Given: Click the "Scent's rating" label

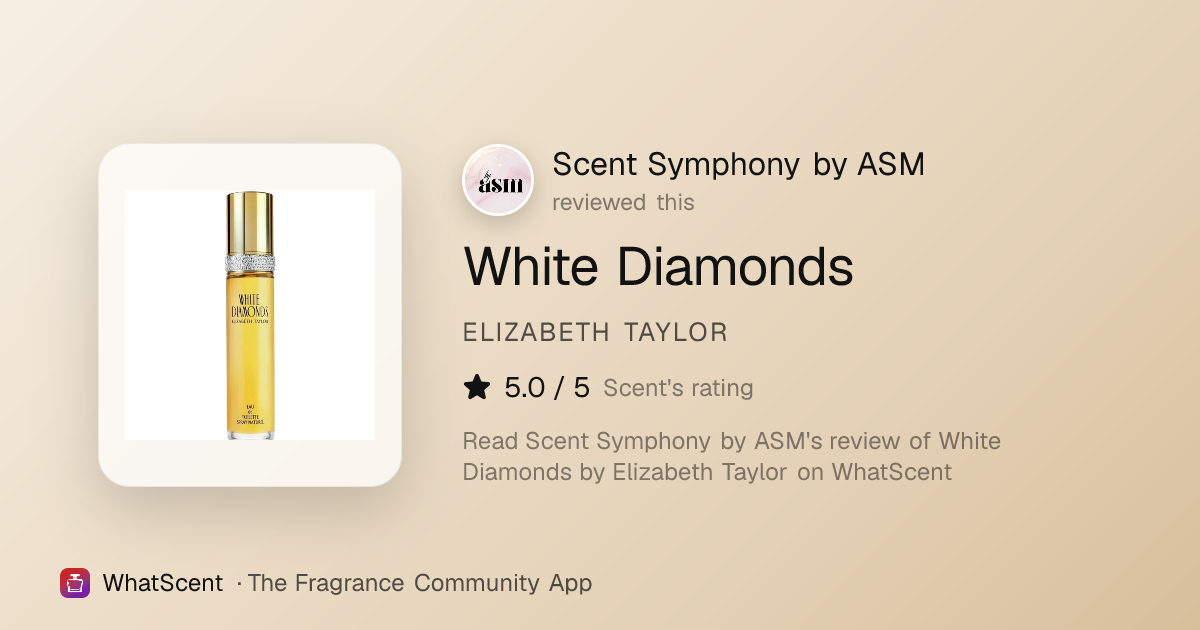Looking at the screenshot, I should pyautogui.click(x=678, y=388).
